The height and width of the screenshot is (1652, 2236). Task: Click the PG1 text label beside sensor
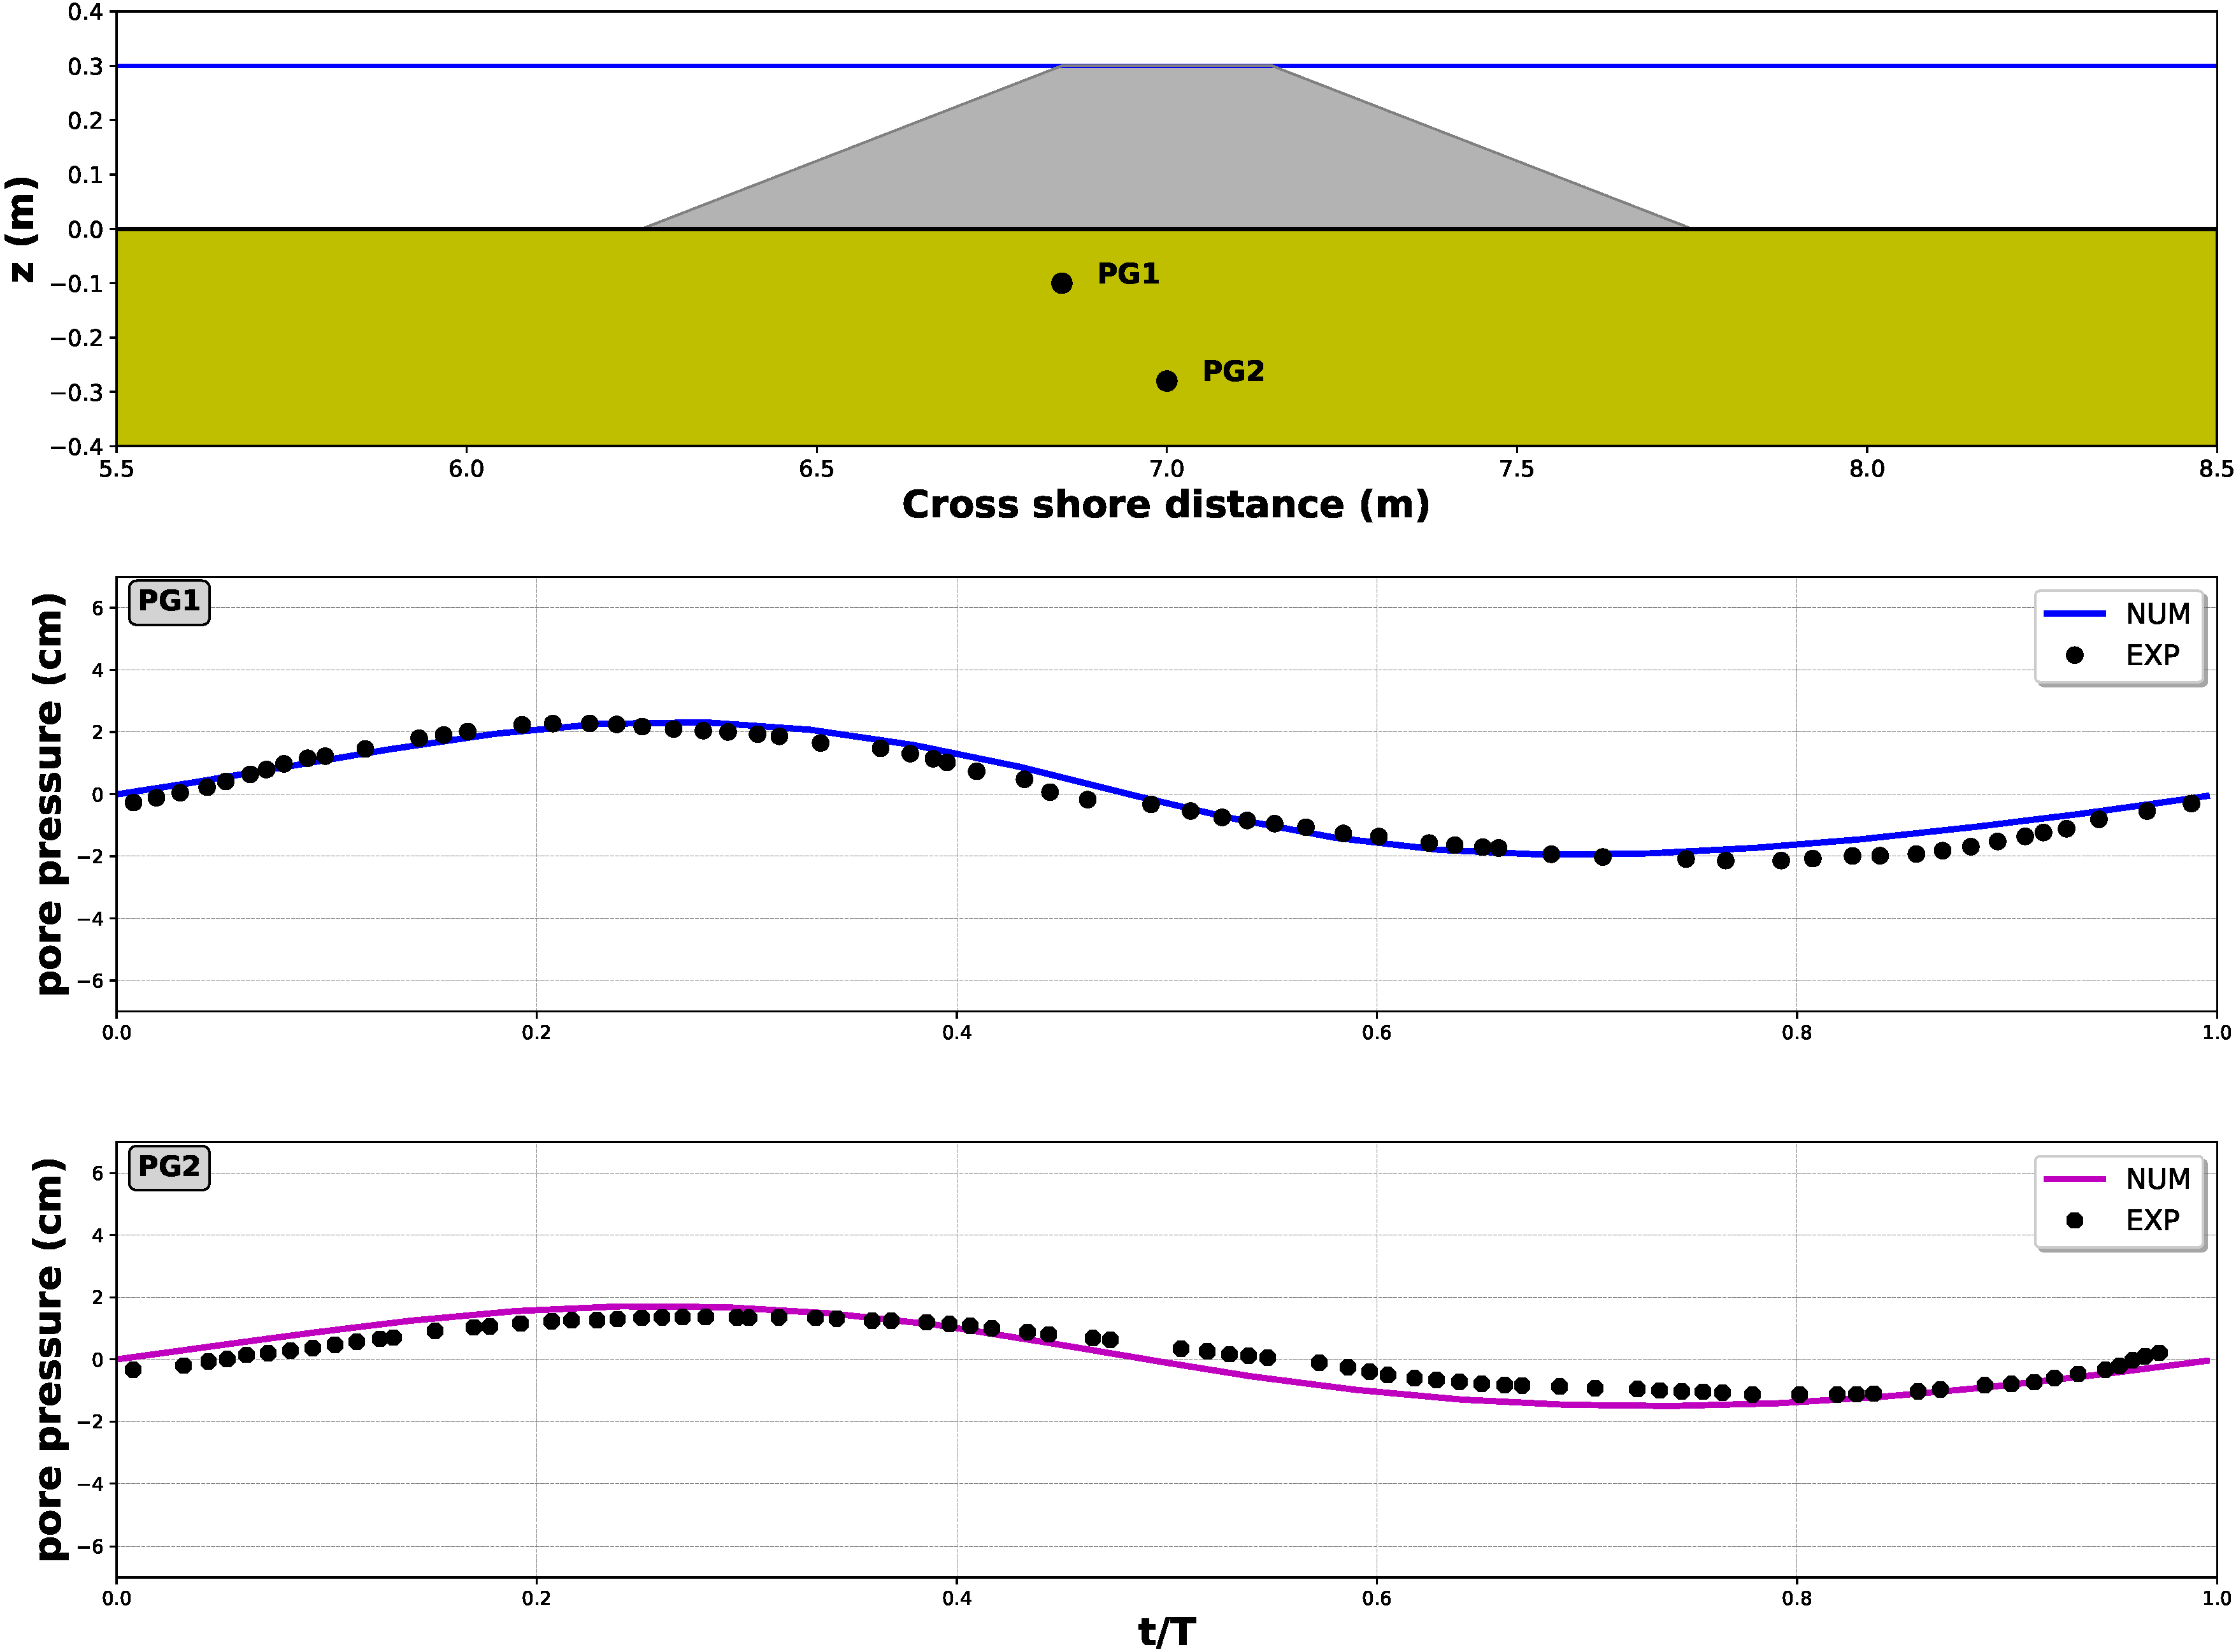click(1128, 274)
